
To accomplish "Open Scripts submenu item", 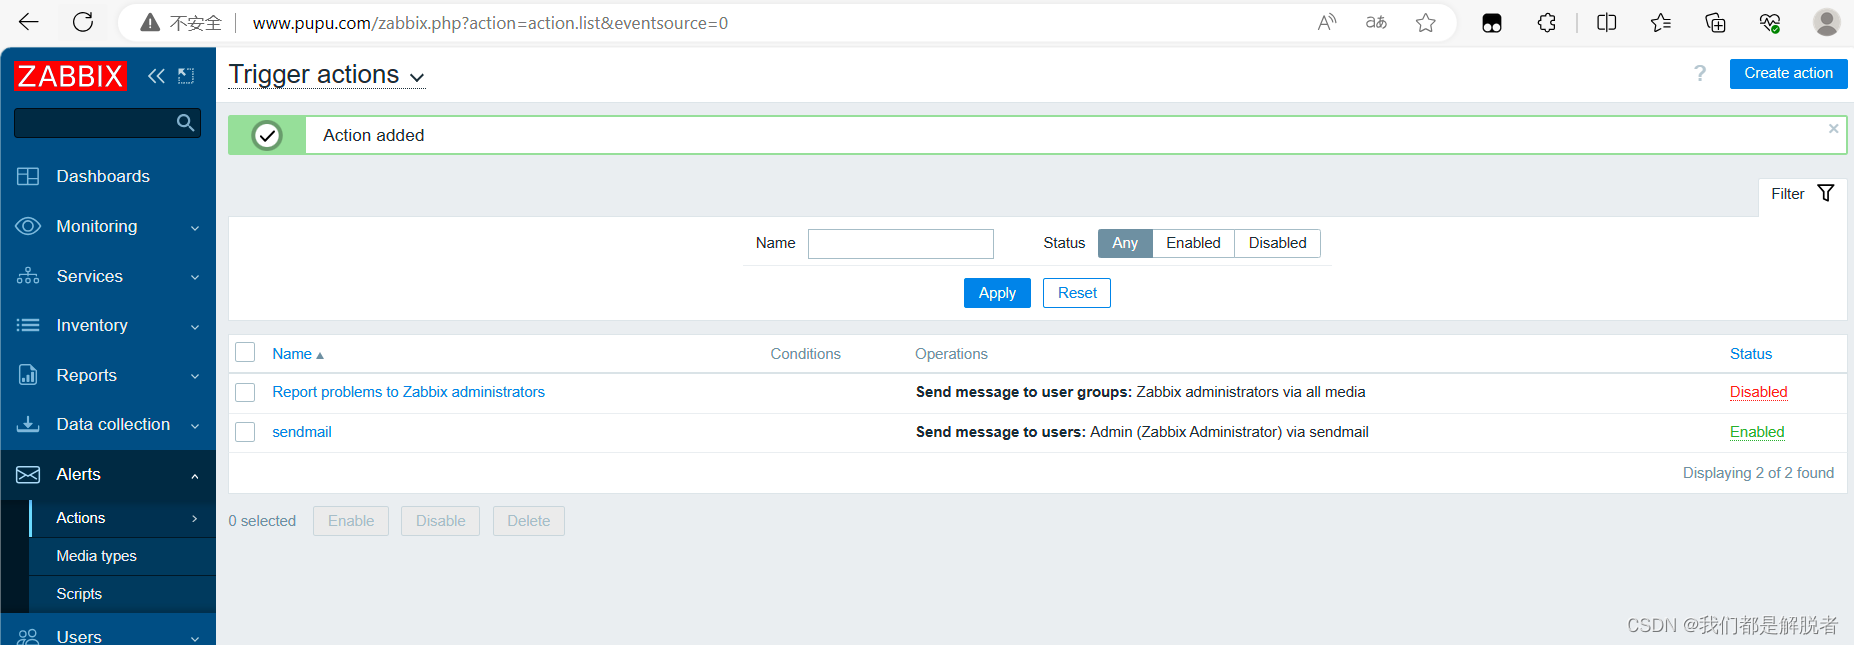I will 122,594.
